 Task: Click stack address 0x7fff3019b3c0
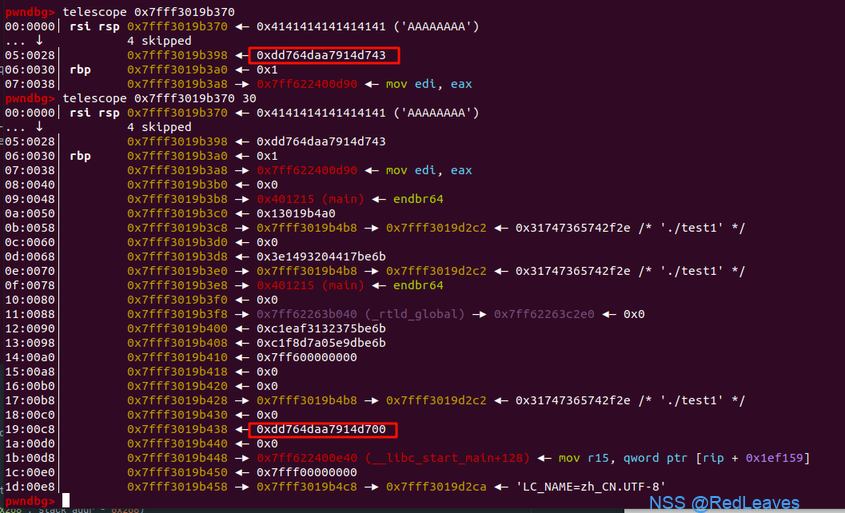point(177,213)
